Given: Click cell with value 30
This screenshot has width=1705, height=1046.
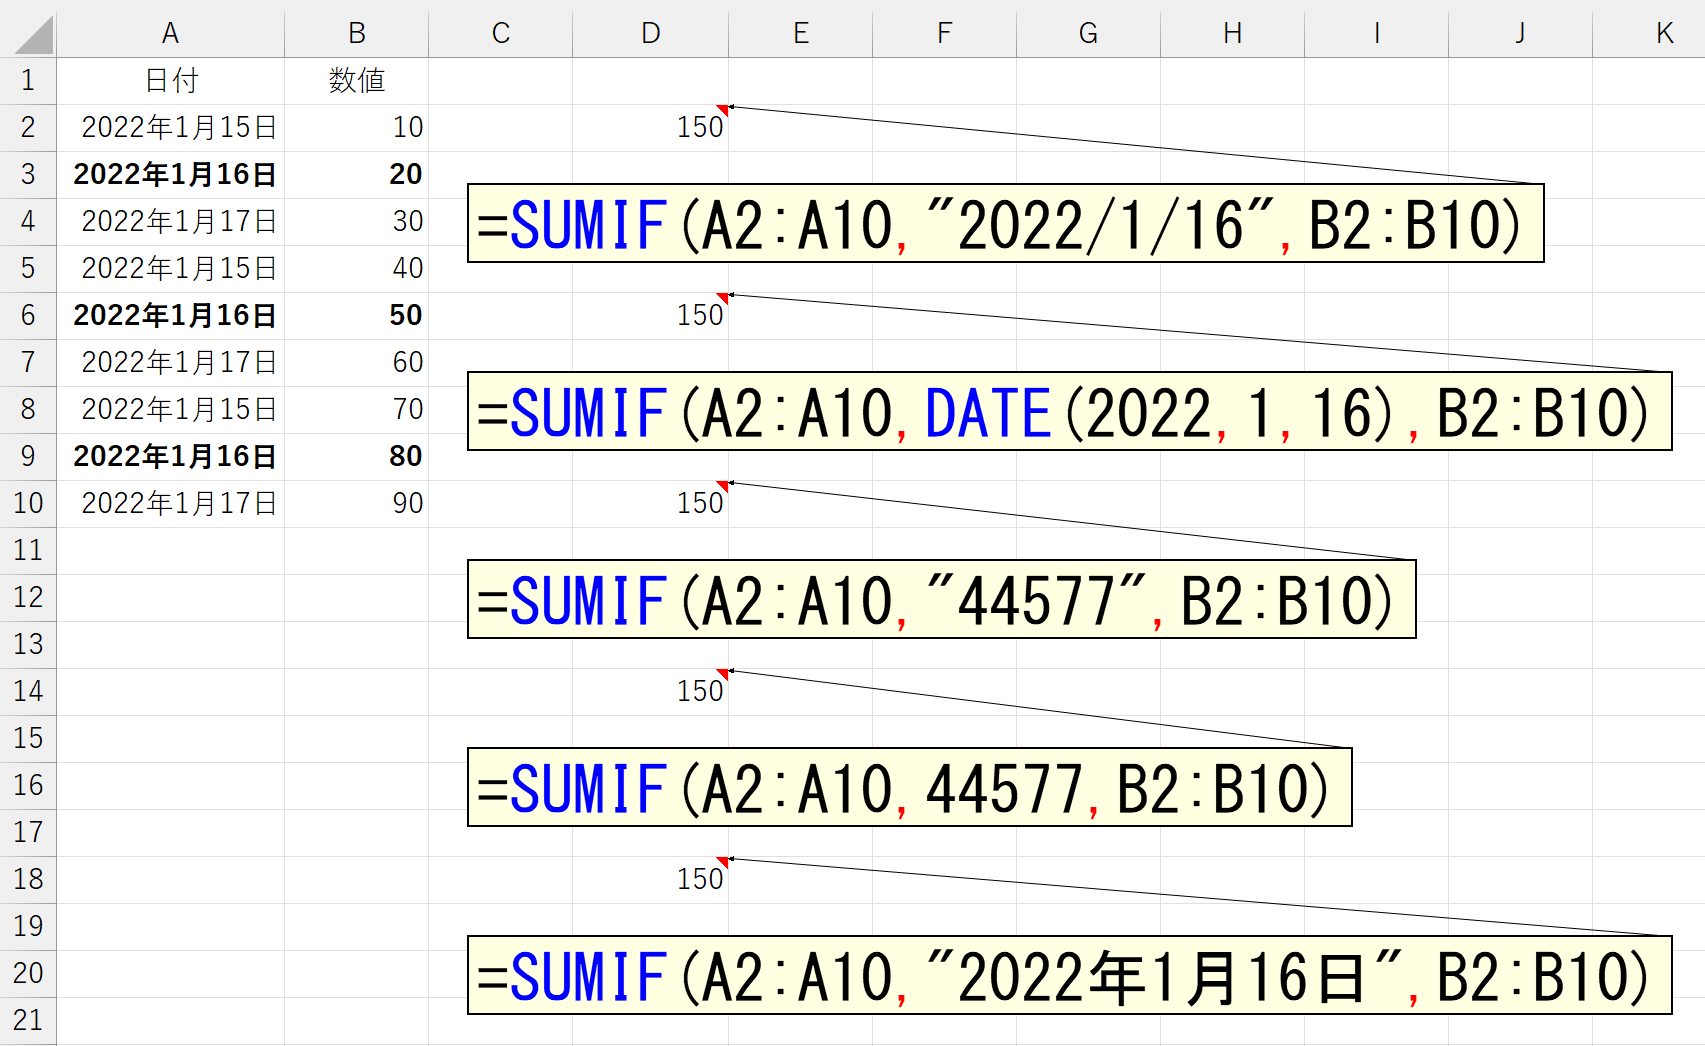Looking at the screenshot, I should pyautogui.click(x=357, y=222).
